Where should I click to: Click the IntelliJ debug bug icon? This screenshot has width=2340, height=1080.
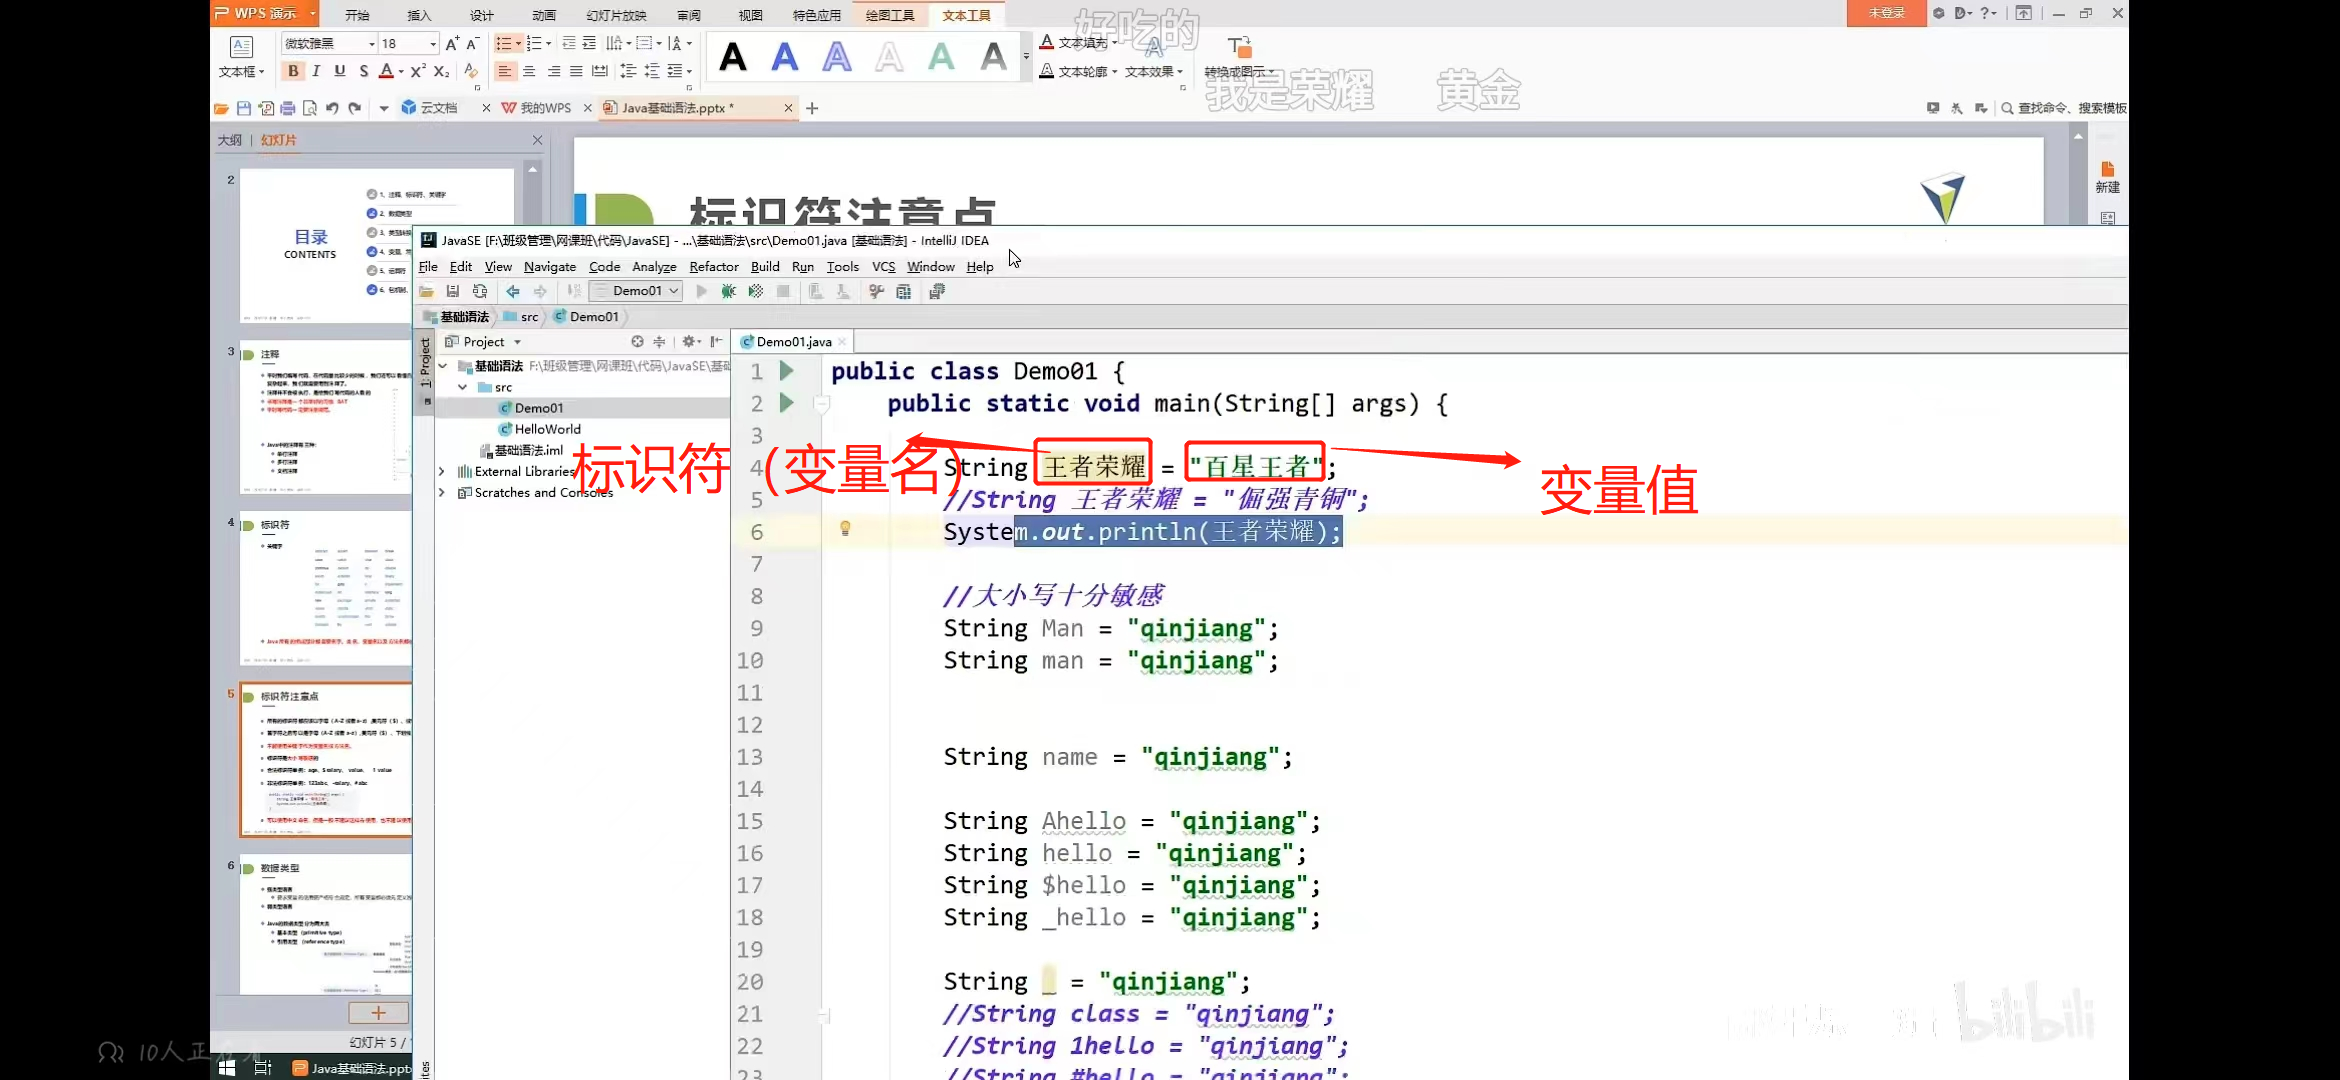[728, 291]
